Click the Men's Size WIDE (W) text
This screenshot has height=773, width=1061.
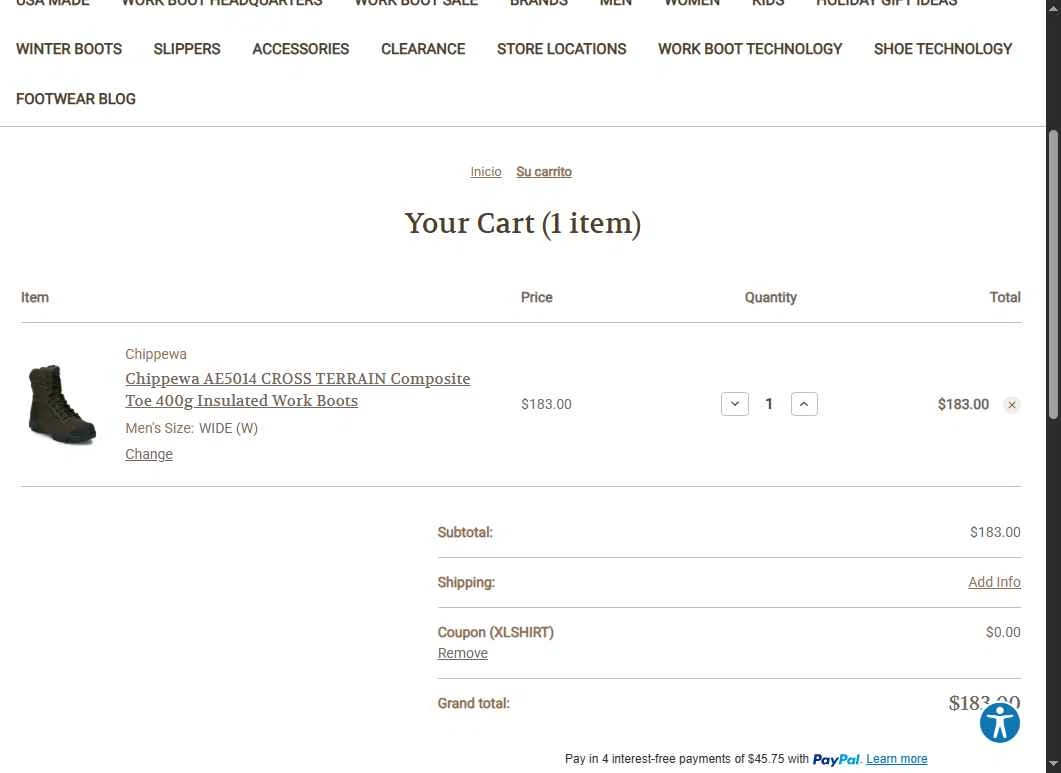coord(191,428)
